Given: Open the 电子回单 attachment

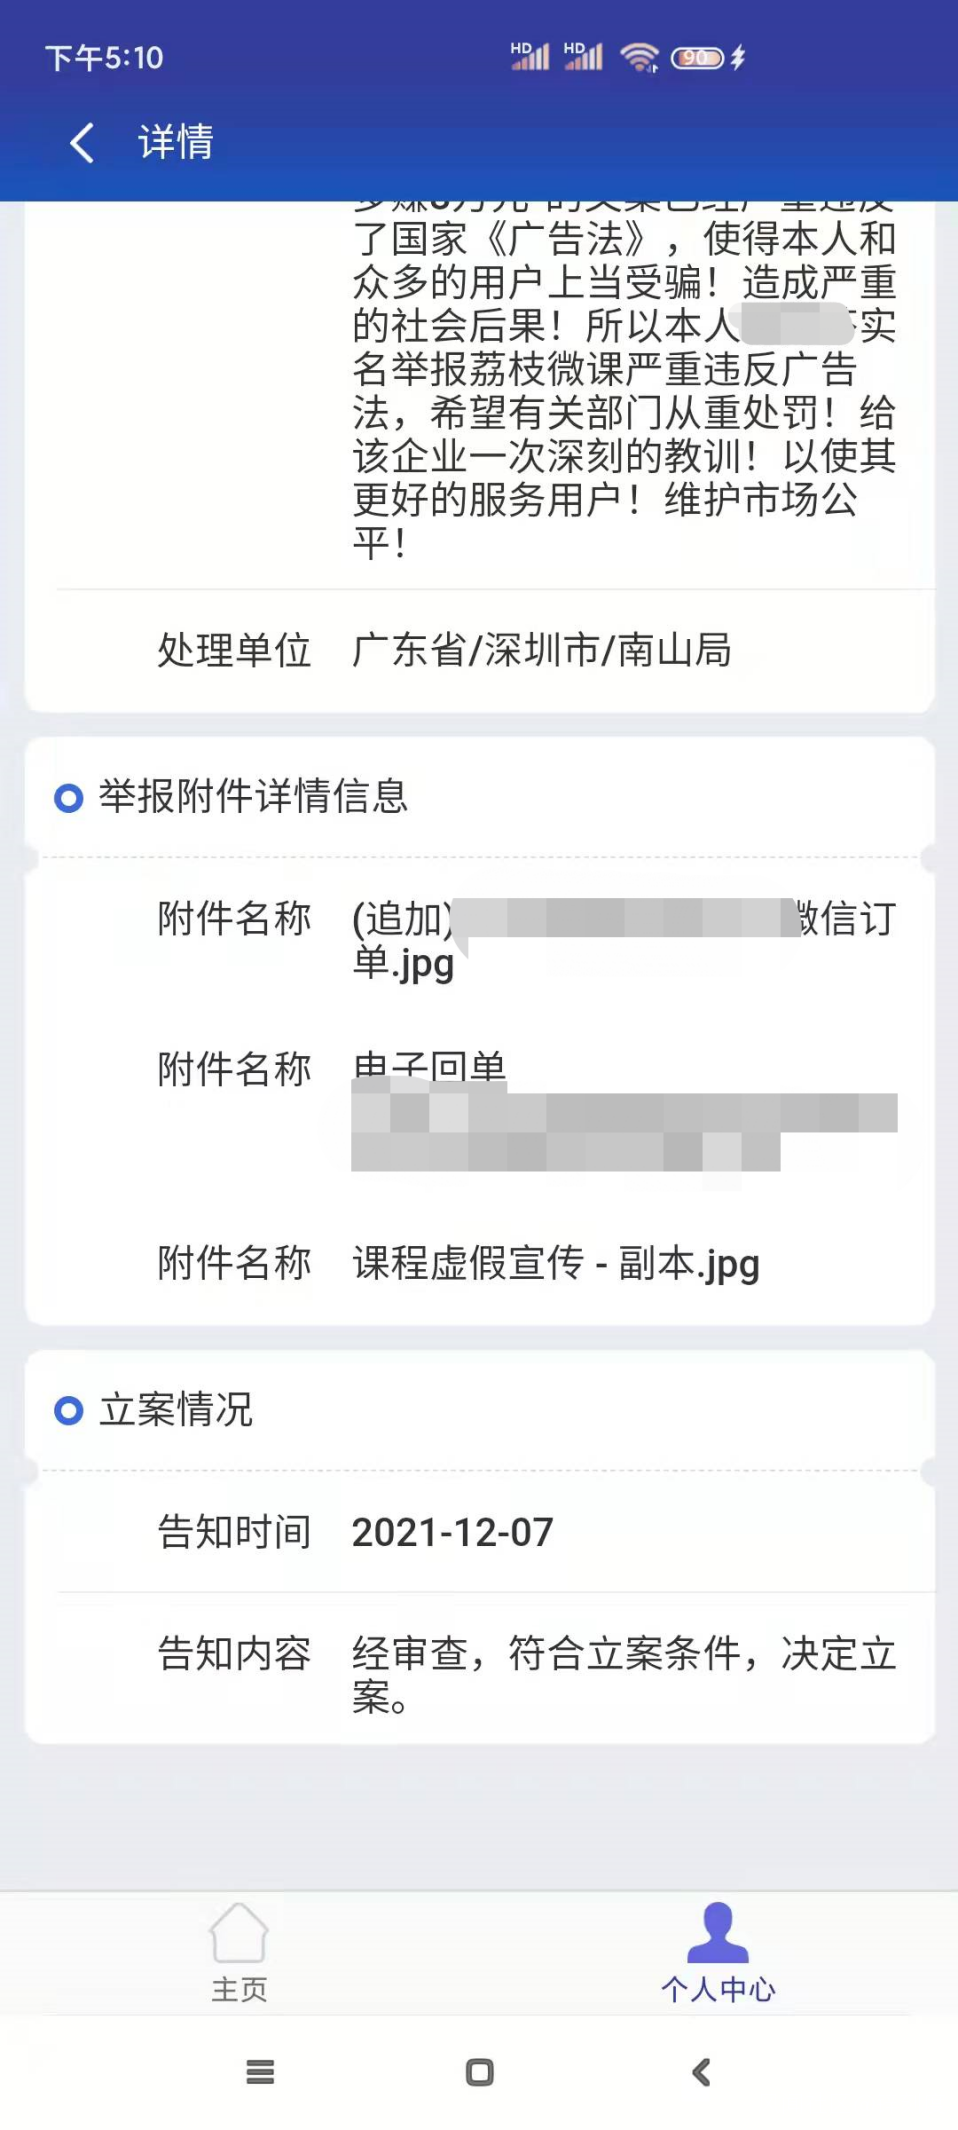Looking at the screenshot, I should point(430,1069).
